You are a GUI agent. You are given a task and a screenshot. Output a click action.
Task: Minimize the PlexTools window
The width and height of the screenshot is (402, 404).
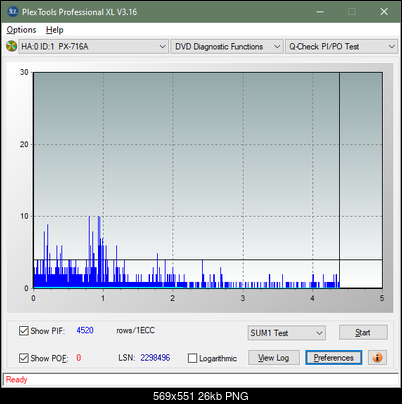pos(320,12)
